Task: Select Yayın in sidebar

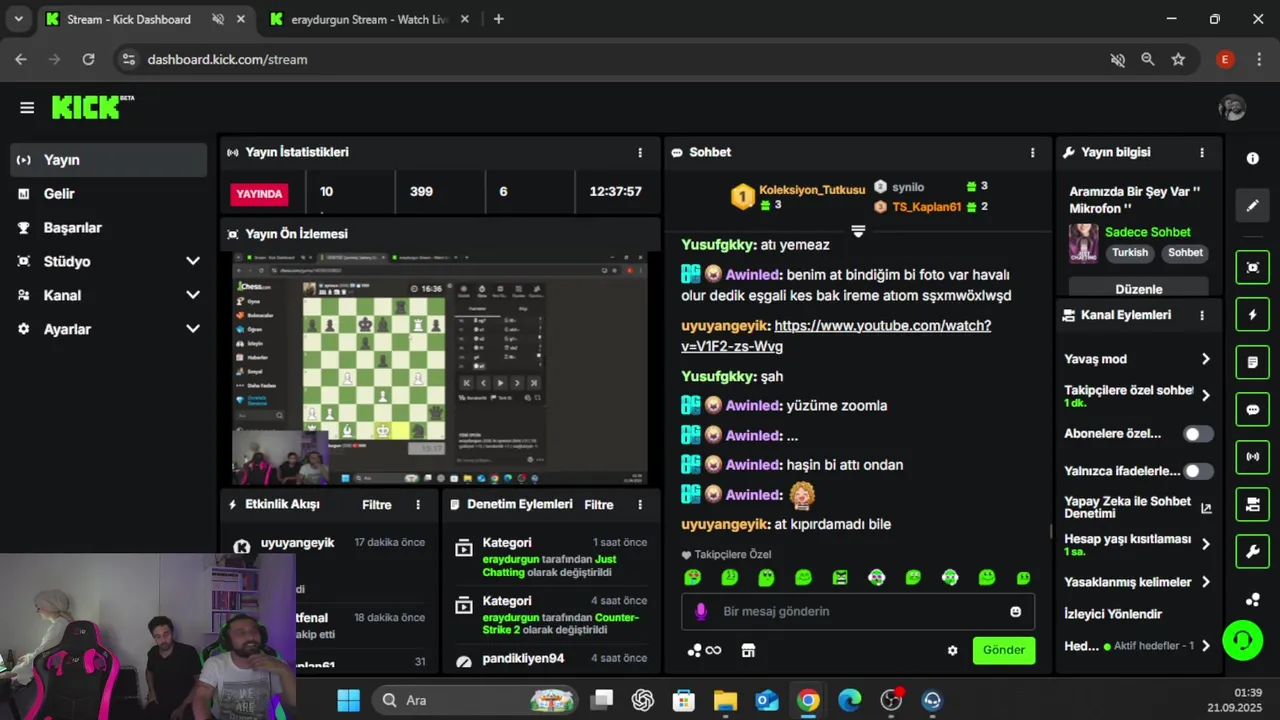Action: point(109,160)
